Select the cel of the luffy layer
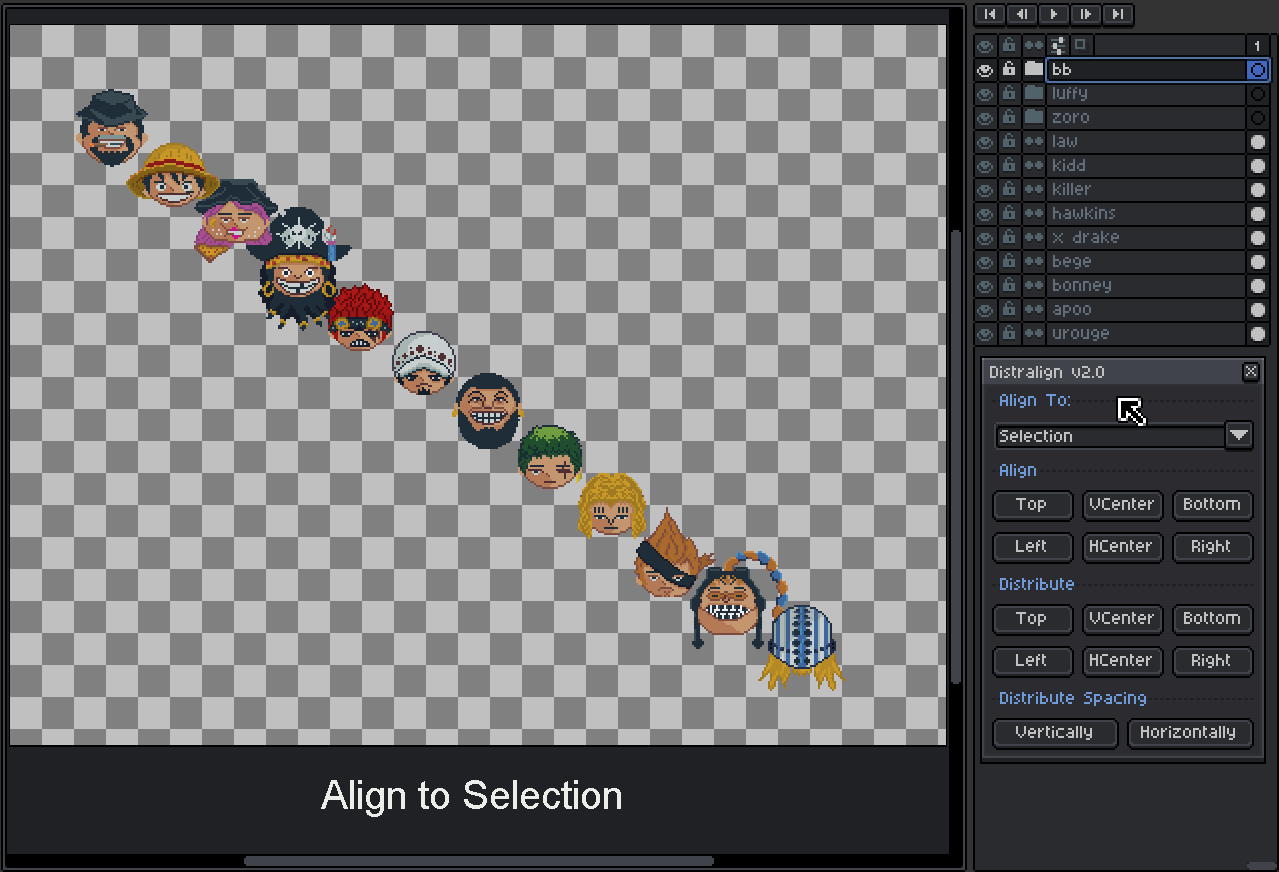This screenshot has height=872, width=1279. [x=1258, y=94]
